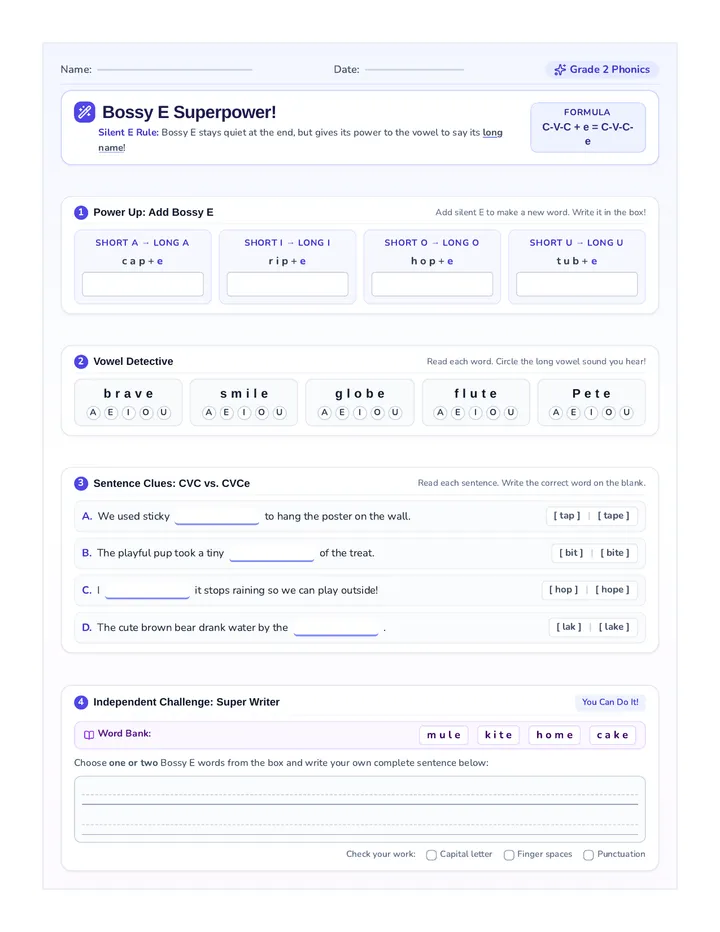Click the answer box under rip + e

point(288,284)
